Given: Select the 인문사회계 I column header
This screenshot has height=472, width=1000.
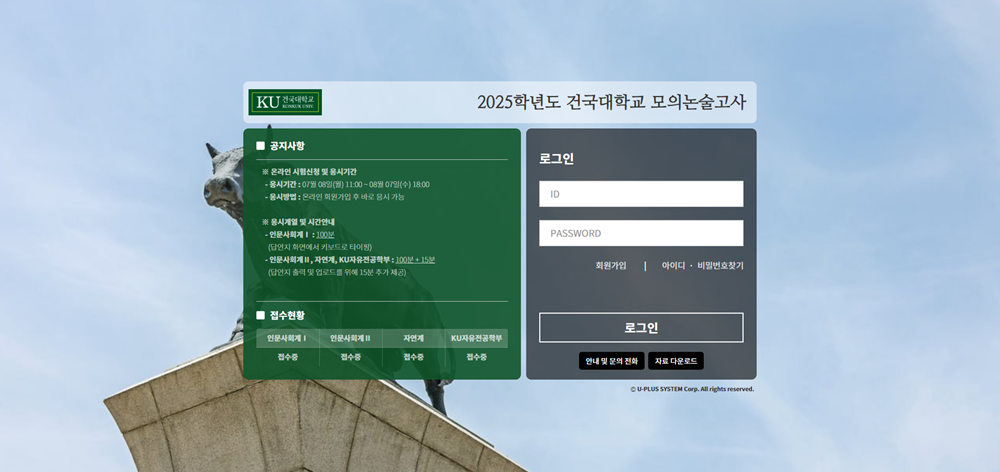Looking at the screenshot, I should [287, 338].
